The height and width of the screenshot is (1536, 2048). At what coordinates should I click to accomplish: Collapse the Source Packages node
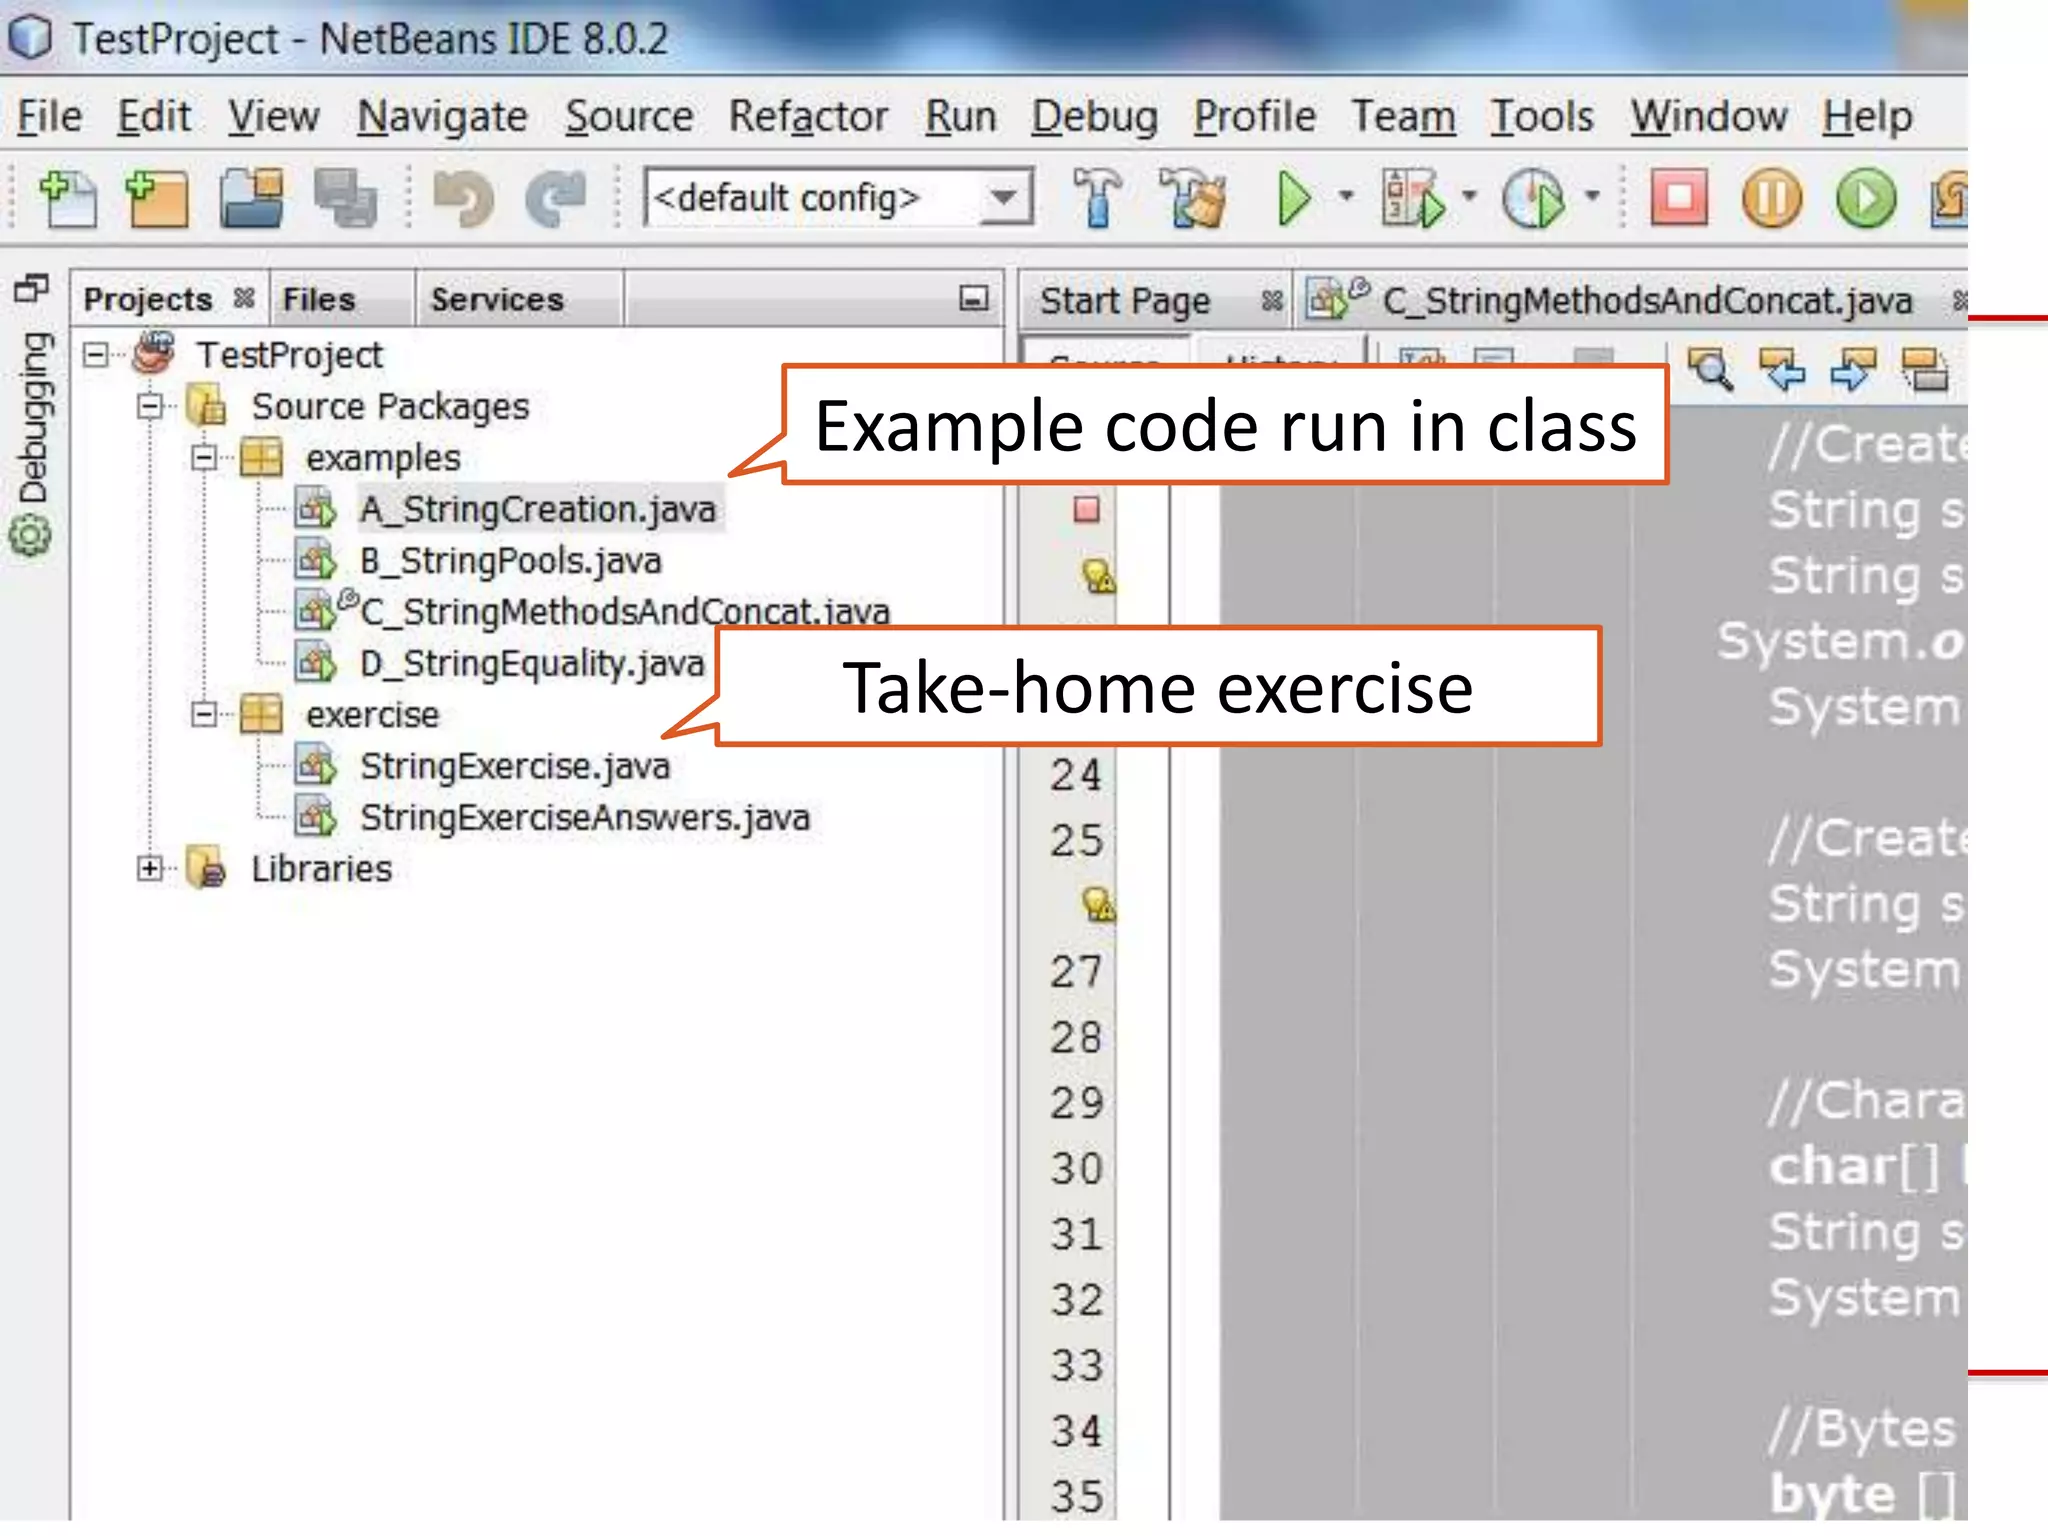[150, 407]
